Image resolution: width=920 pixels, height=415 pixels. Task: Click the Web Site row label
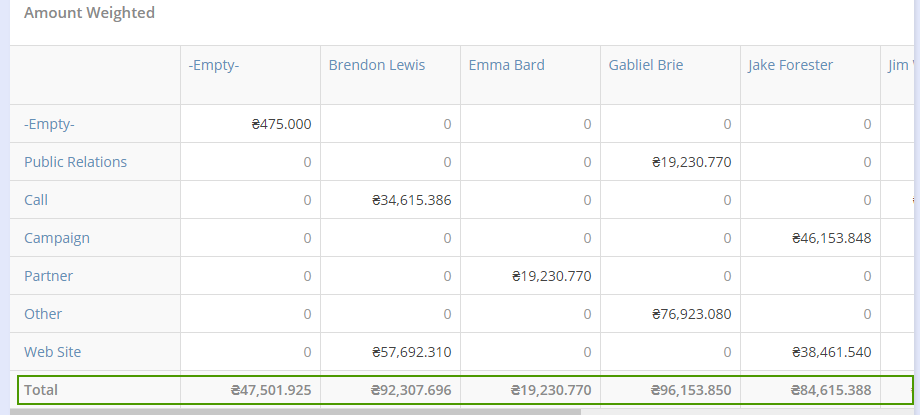(x=53, y=352)
